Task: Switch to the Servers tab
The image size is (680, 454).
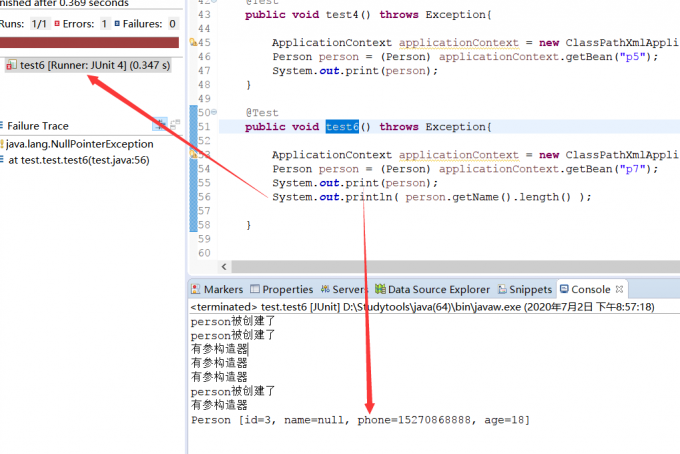Action: (x=344, y=289)
